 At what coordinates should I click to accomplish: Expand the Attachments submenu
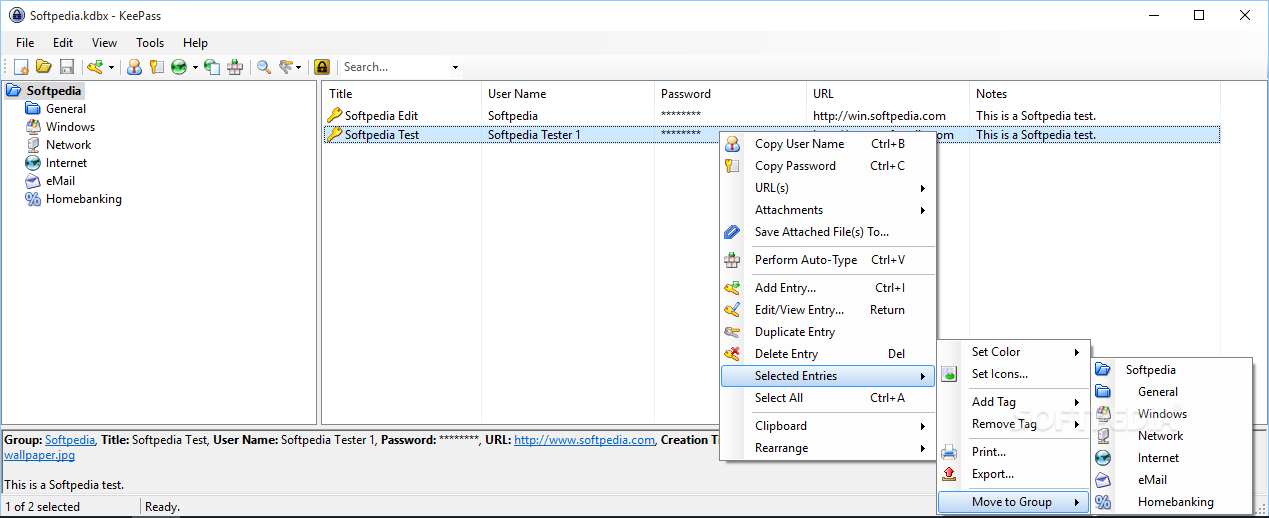[x=828, y=210]
